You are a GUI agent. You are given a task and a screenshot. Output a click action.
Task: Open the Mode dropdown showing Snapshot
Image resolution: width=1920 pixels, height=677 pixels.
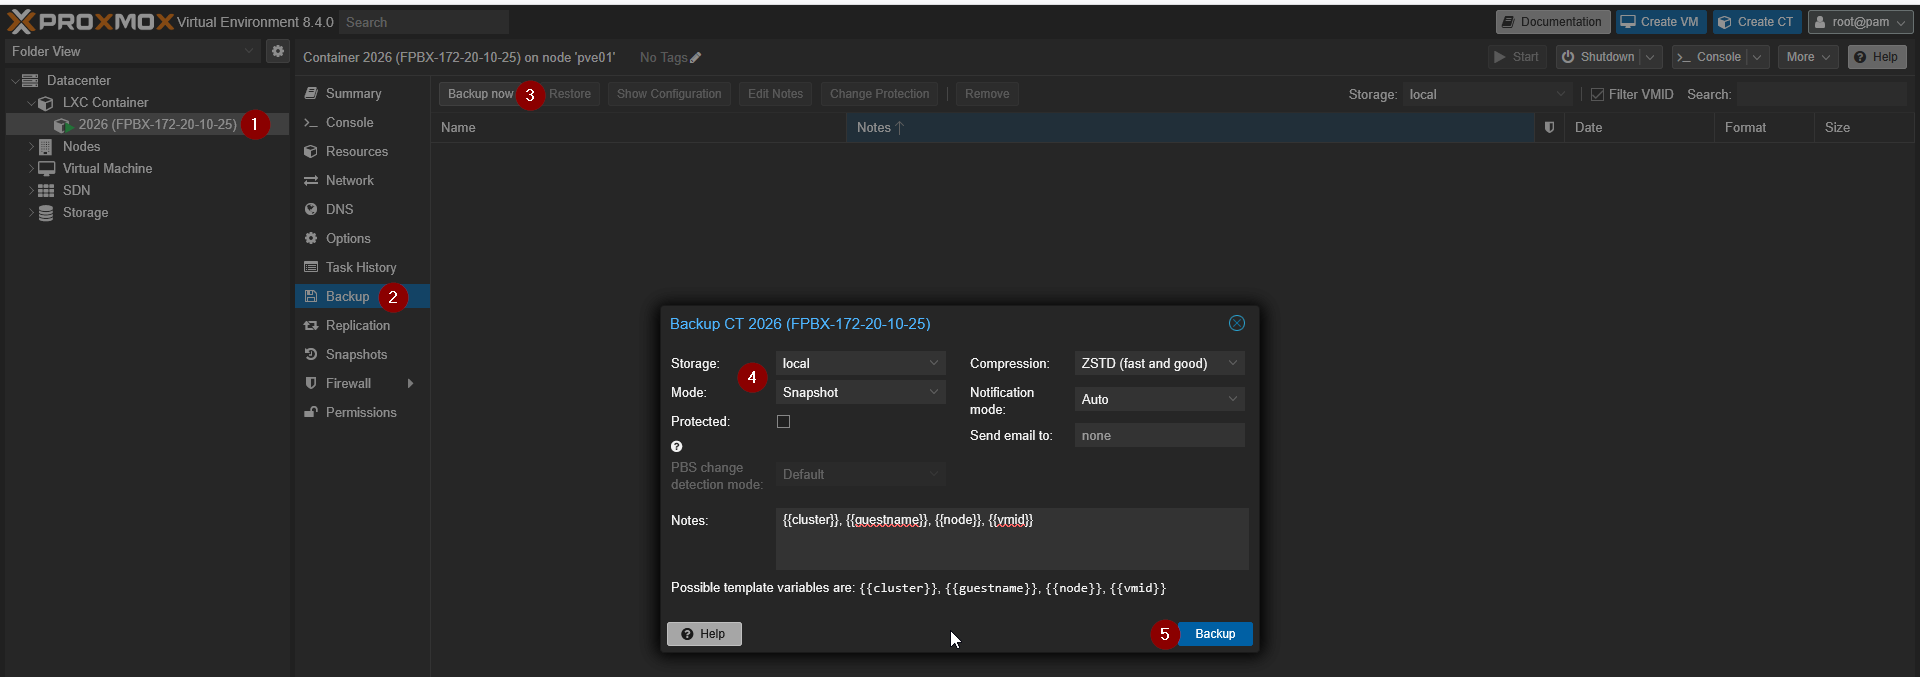860,393
